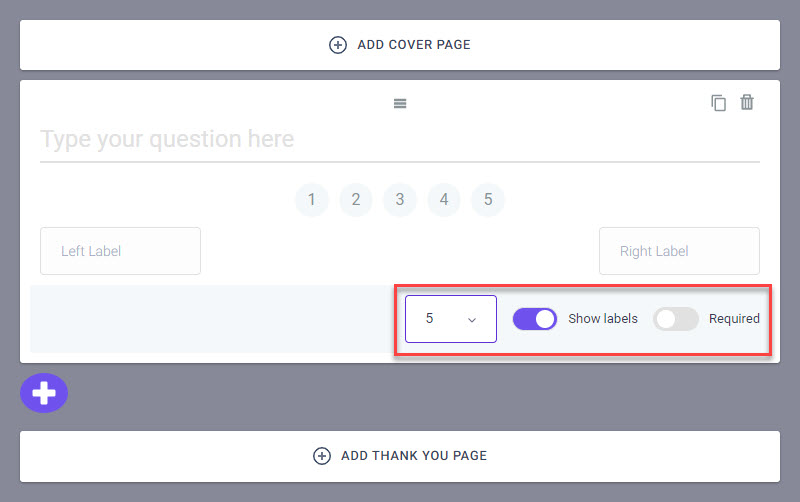
Task: Add a new question with purple plus button
Action: coord(44,393)
